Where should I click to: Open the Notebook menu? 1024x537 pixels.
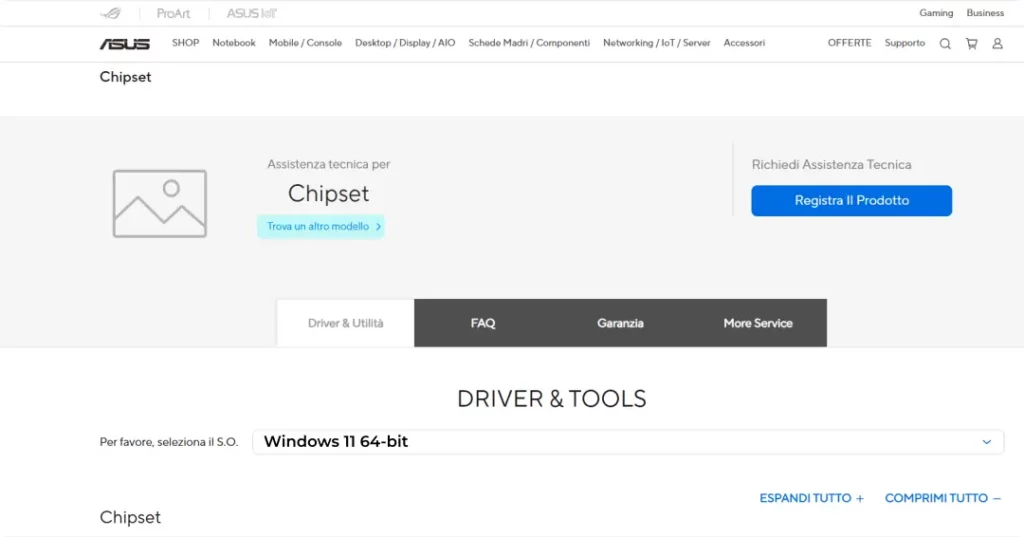[x=234, y=43]
